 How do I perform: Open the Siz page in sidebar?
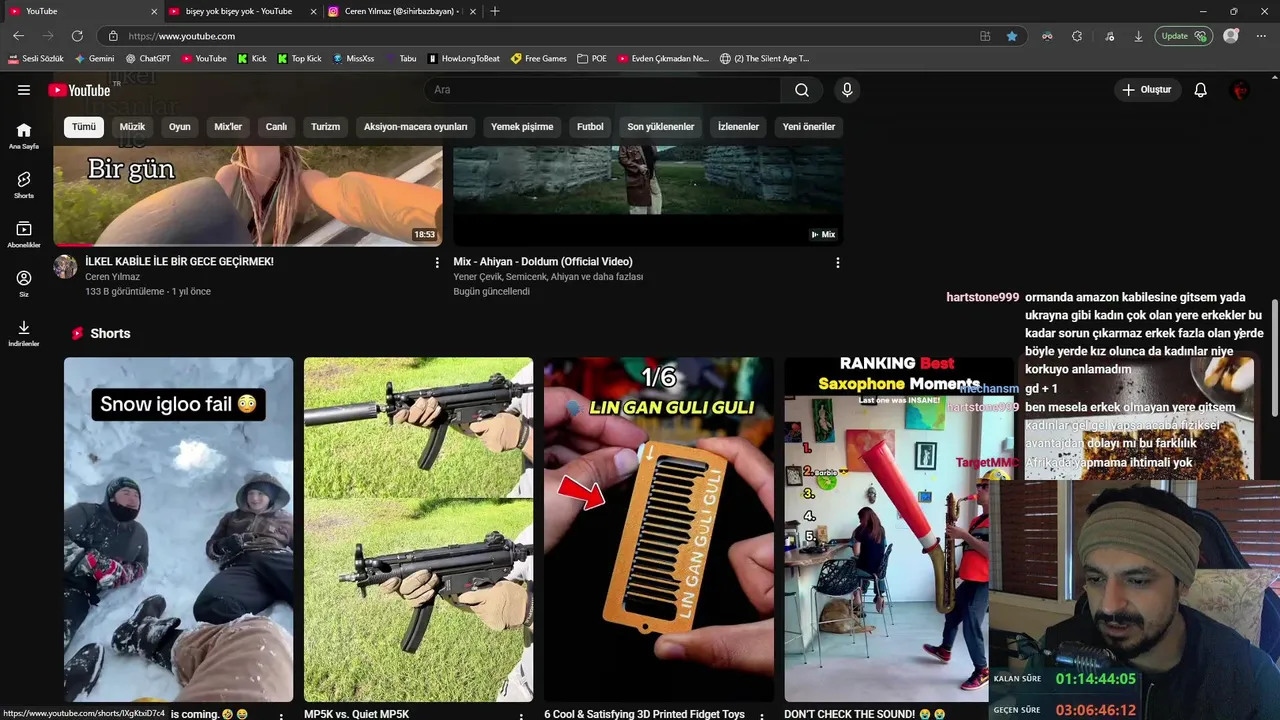24,283
